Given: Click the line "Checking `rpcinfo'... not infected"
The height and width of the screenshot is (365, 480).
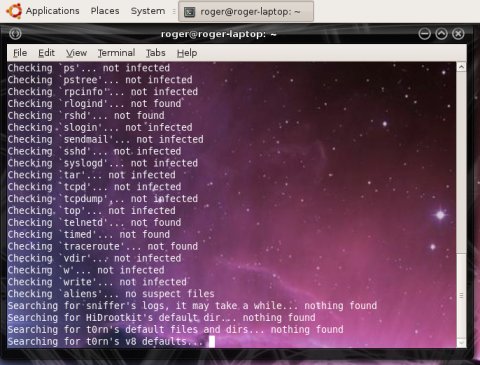Looking at the screenshot, I should (103, 92).
